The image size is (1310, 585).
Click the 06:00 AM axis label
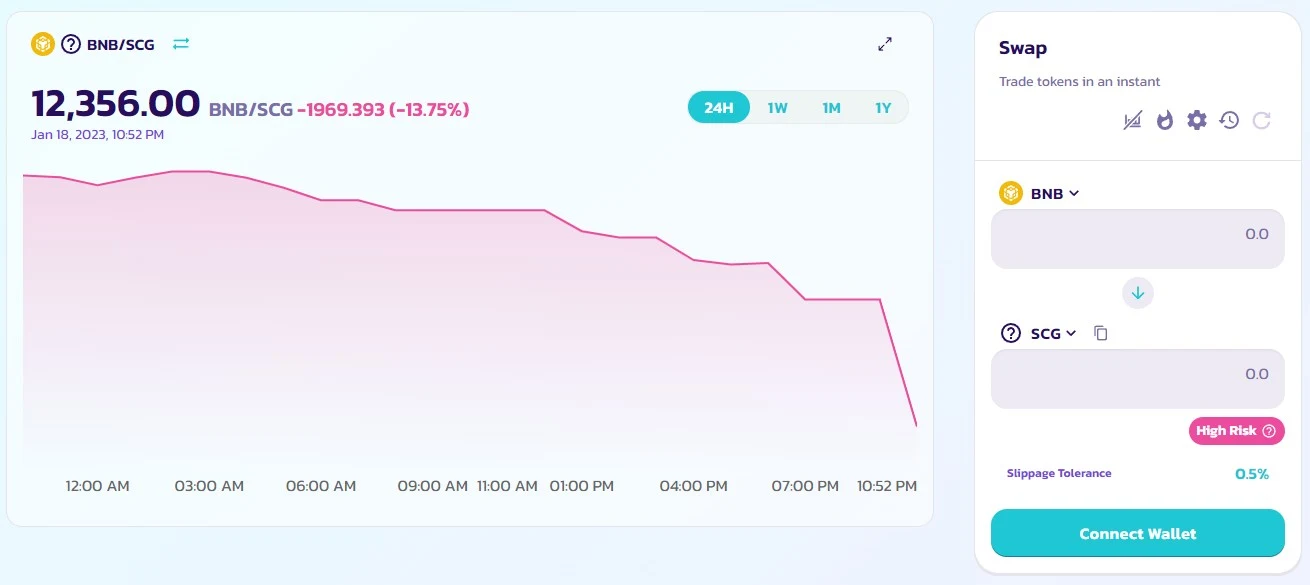[321, 486]
